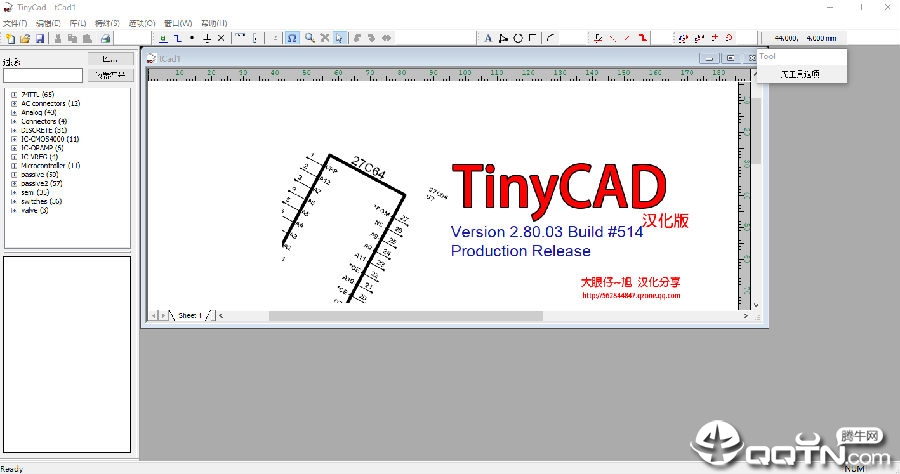
Task: Select the Power symbol tool
Action: 207,38
